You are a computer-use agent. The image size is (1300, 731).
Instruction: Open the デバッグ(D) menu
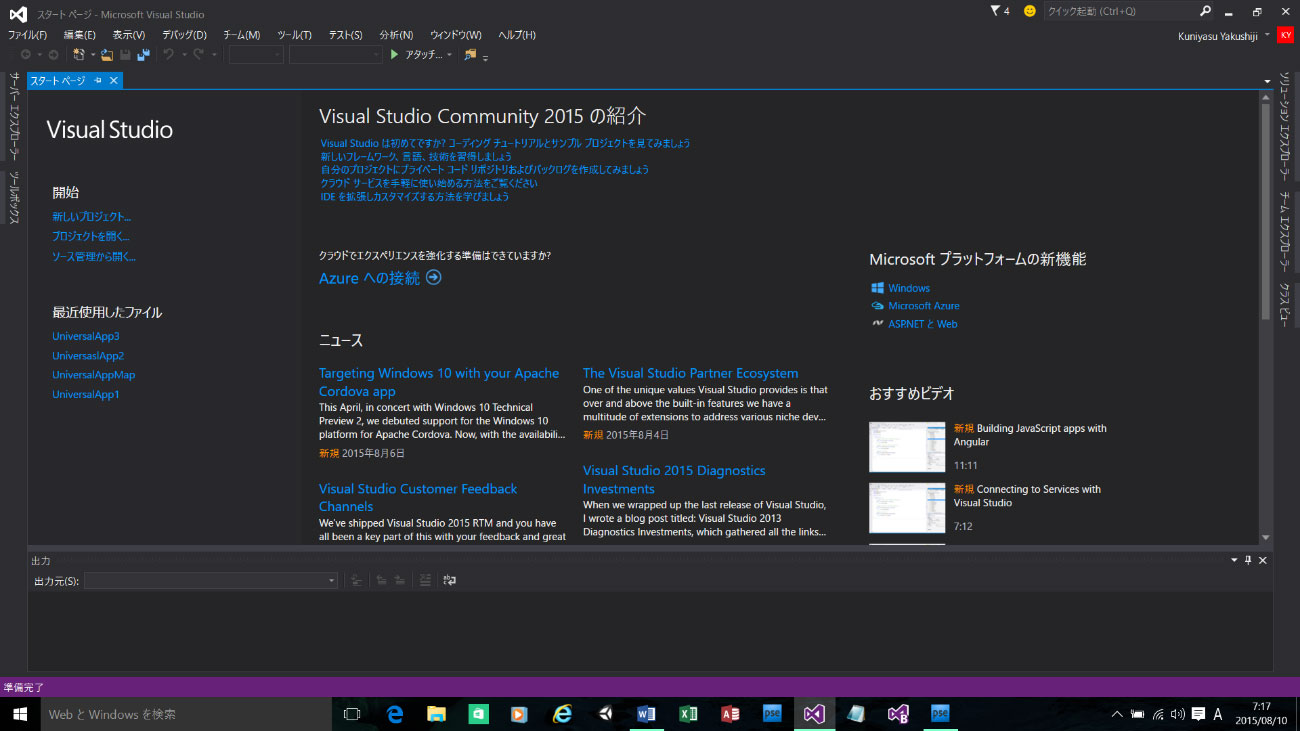[x=184, y=35]
